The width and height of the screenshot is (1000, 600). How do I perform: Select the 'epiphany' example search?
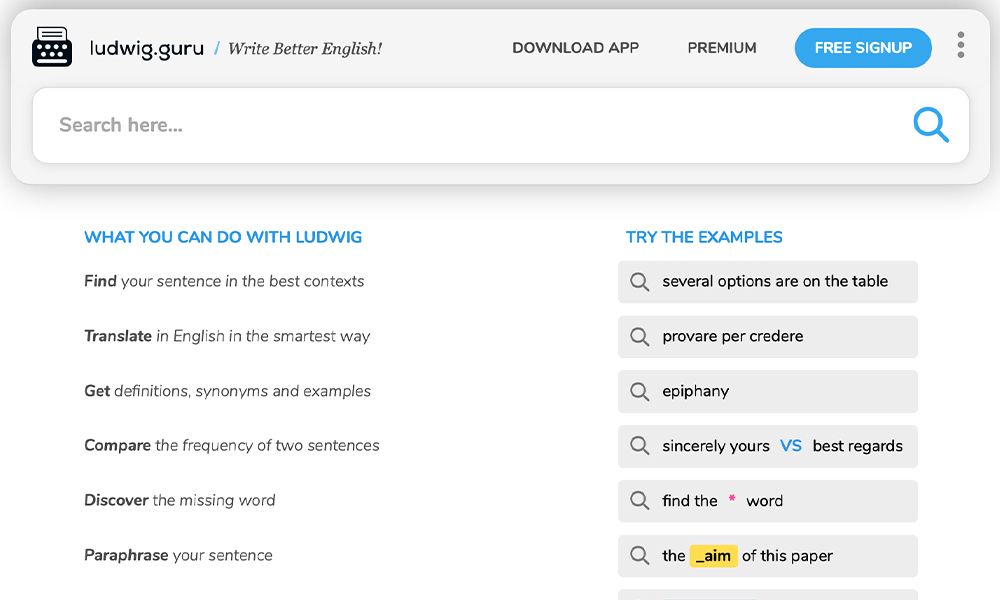pyautogui.click(x=696, y=392)
